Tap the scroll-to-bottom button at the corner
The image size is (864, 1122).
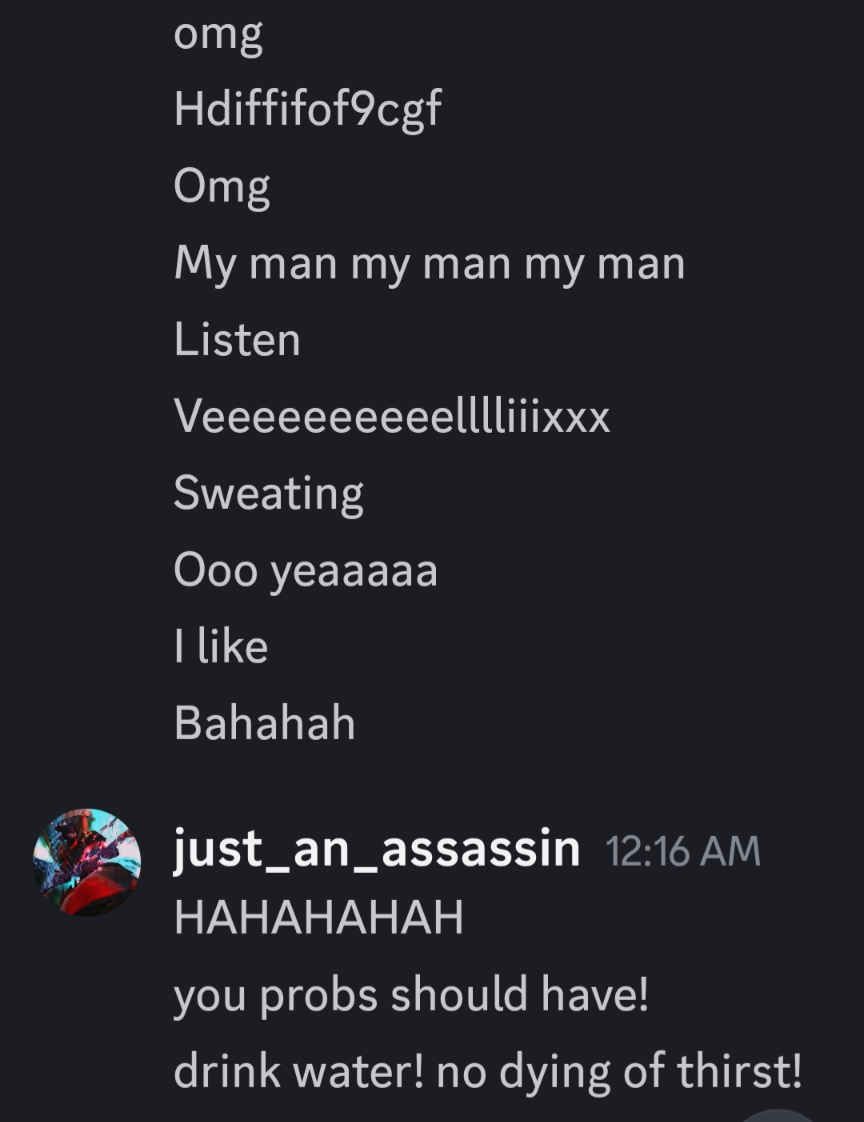pos(777,1115)
